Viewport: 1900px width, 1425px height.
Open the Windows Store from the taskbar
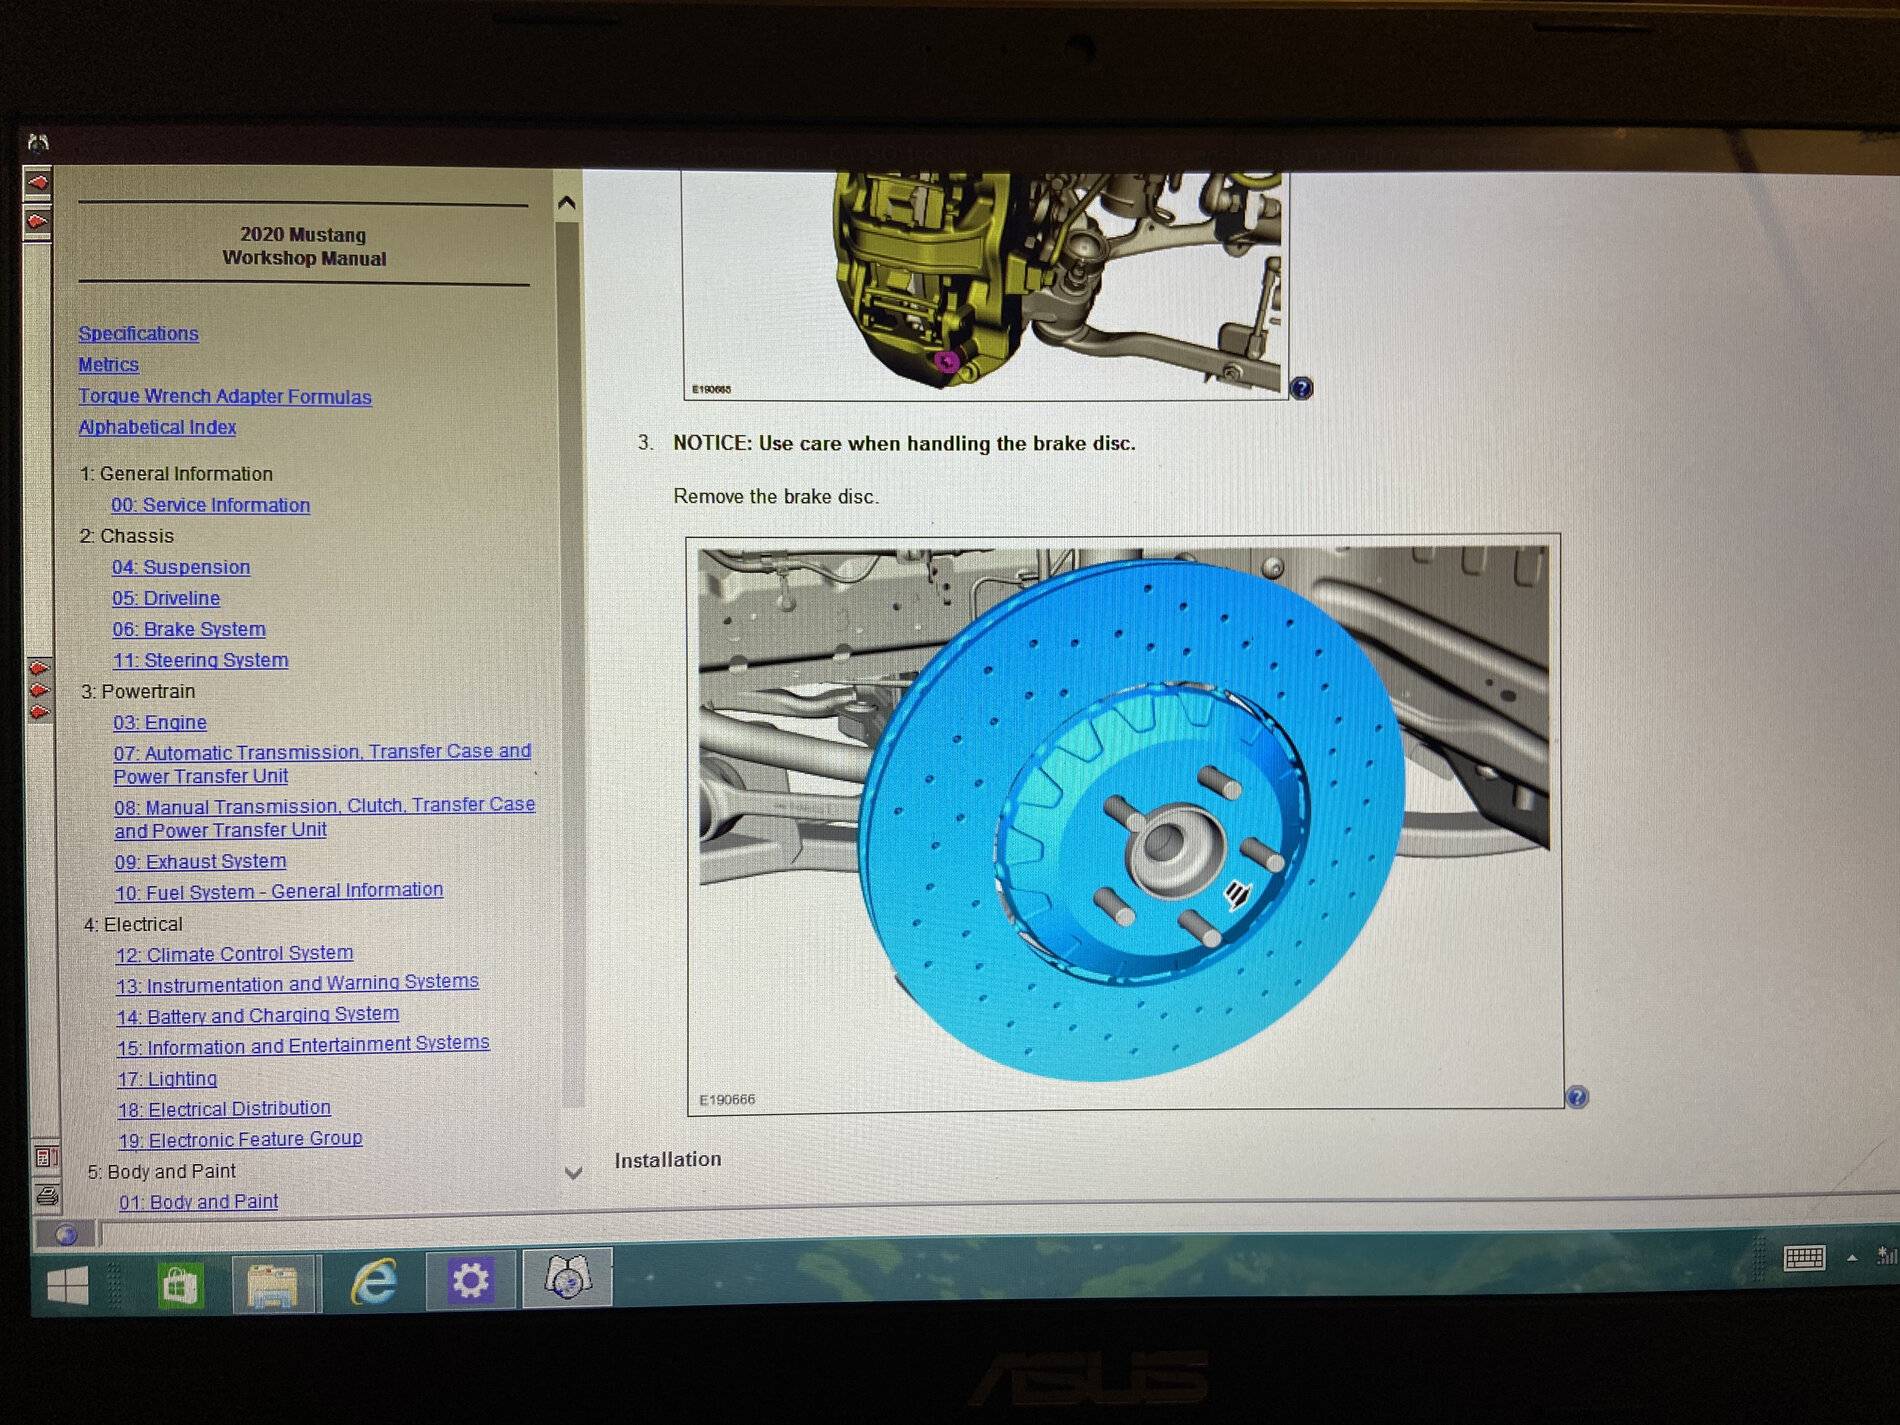coord(180,1284)
